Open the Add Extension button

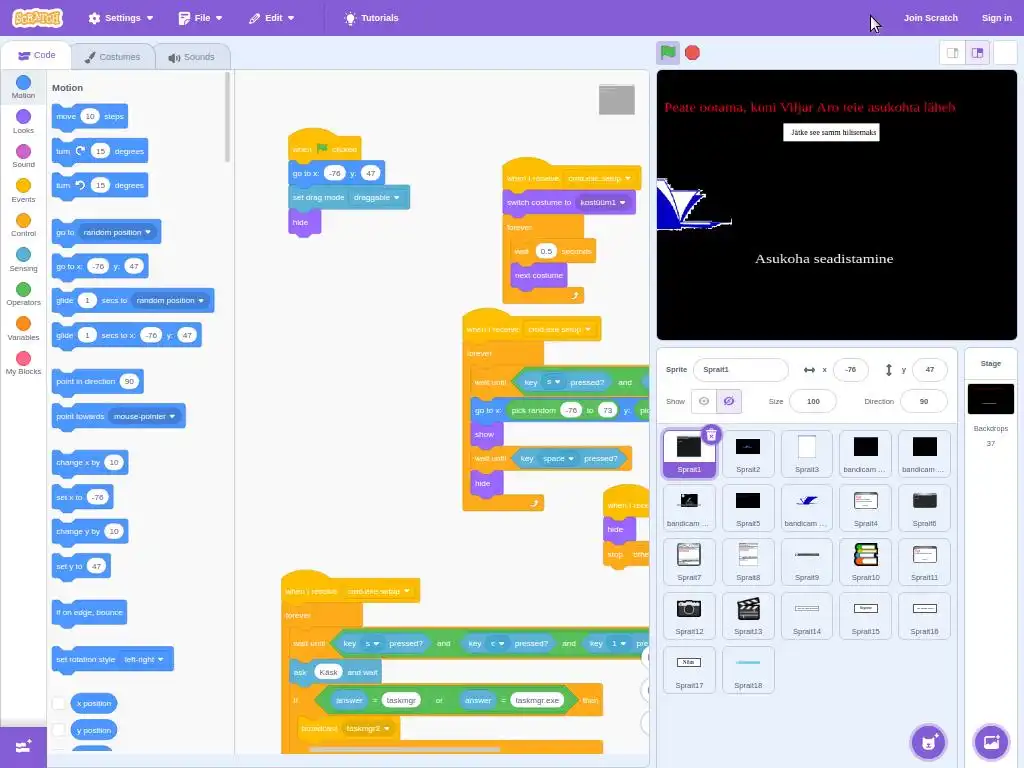tap(24, 746)
